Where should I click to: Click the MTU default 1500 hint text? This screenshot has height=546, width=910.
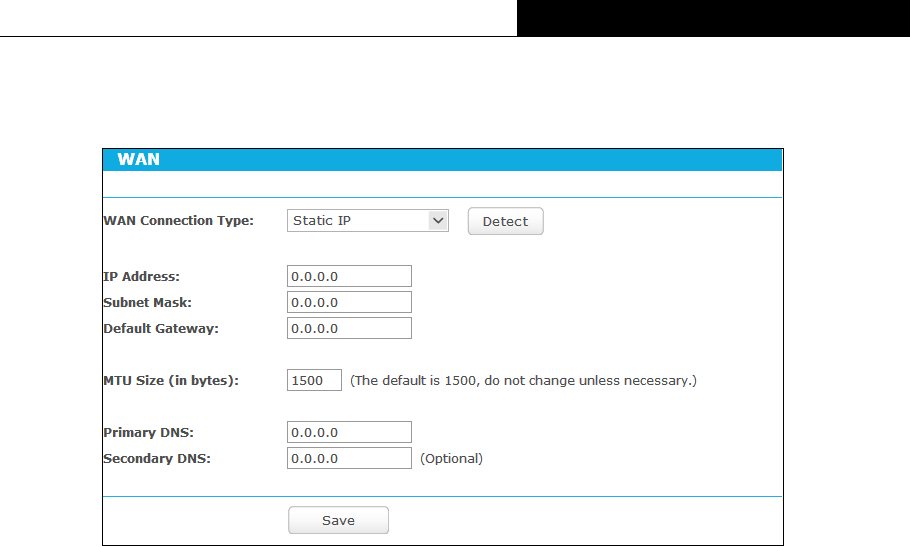point(523,381)
